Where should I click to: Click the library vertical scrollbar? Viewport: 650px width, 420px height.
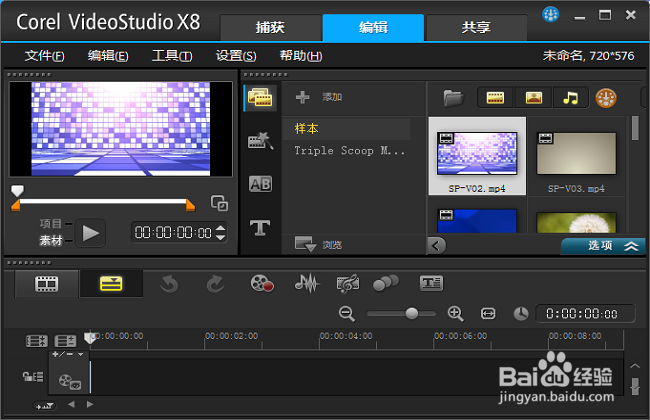point(635,128)
